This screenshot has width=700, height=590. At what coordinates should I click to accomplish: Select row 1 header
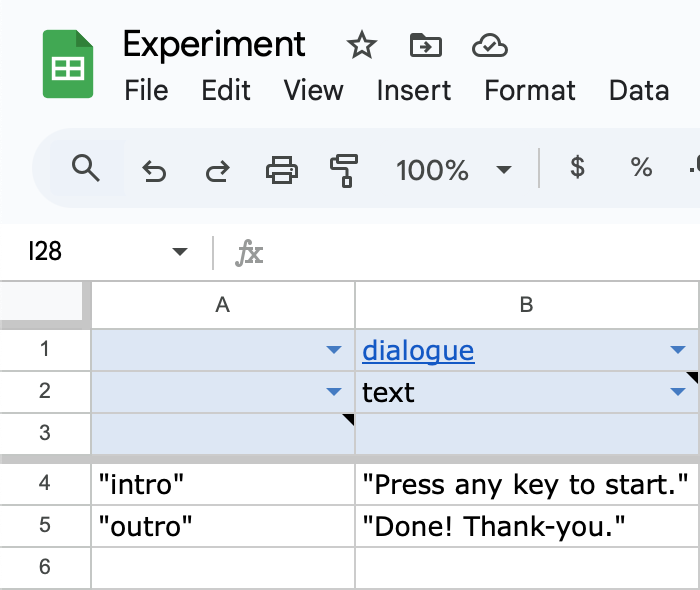click(45, 349)
